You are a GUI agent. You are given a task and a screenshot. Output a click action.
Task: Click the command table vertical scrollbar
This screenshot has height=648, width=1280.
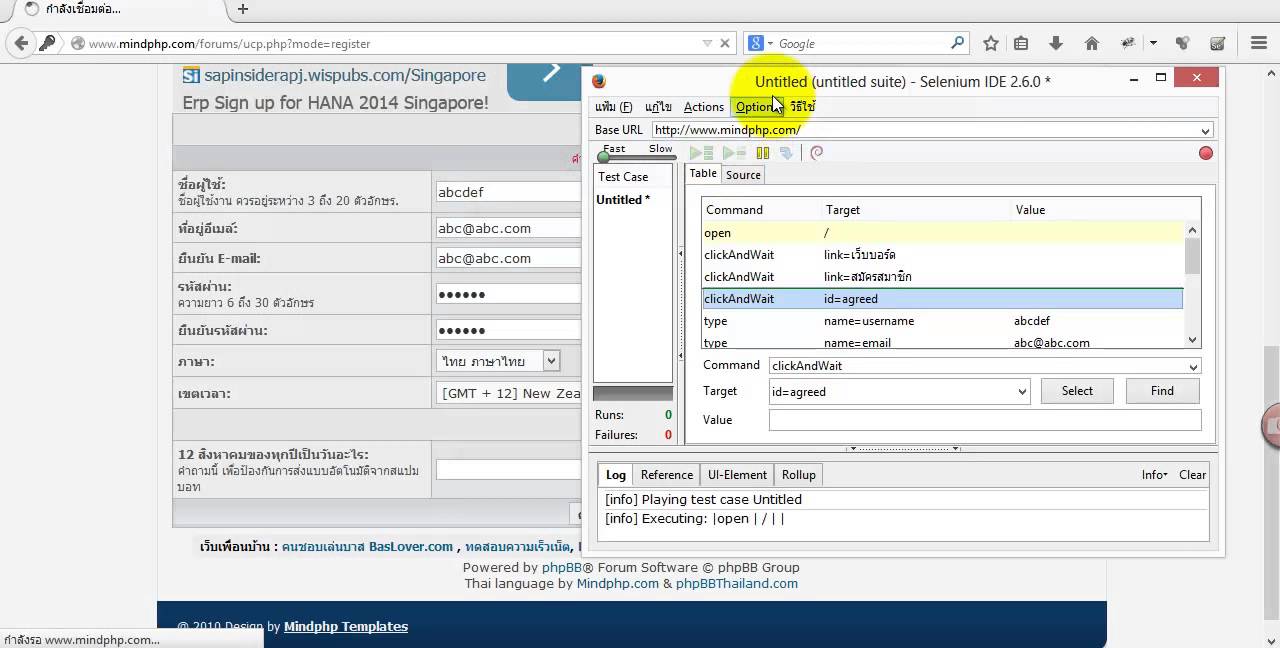coord(1192,285)
